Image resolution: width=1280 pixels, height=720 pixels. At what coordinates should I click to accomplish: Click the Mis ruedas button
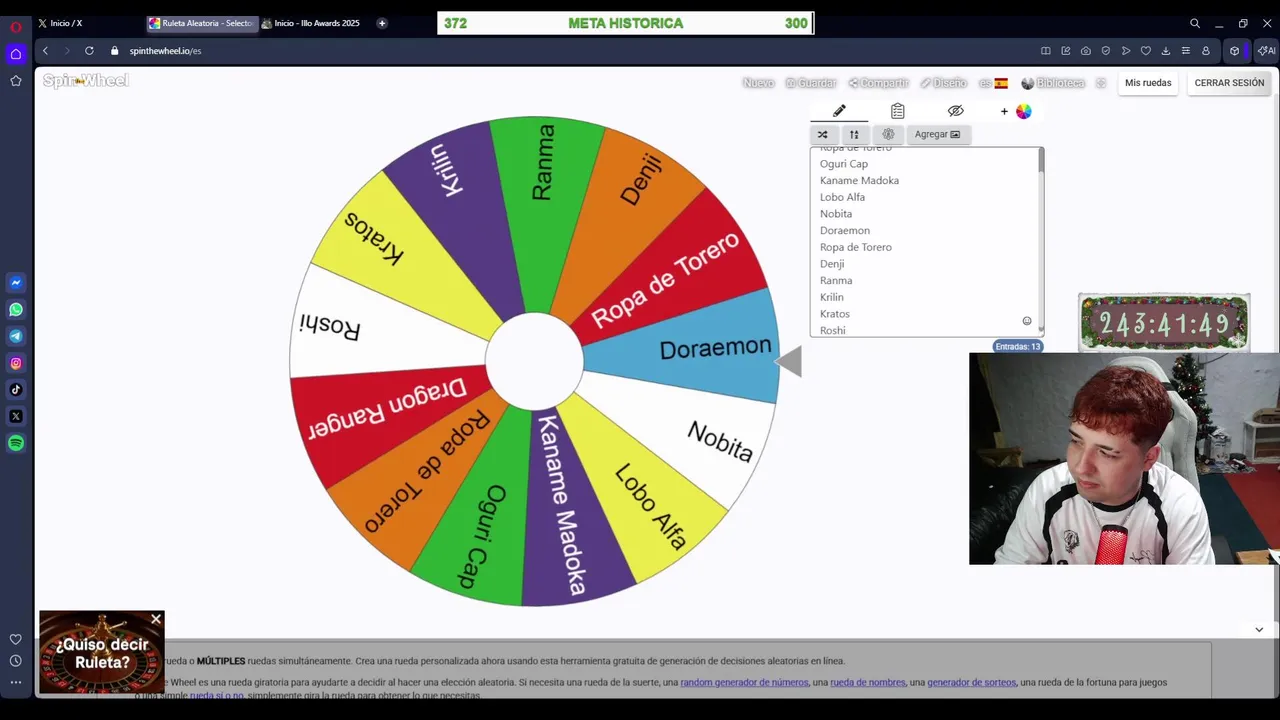(x=1148, y=83)
